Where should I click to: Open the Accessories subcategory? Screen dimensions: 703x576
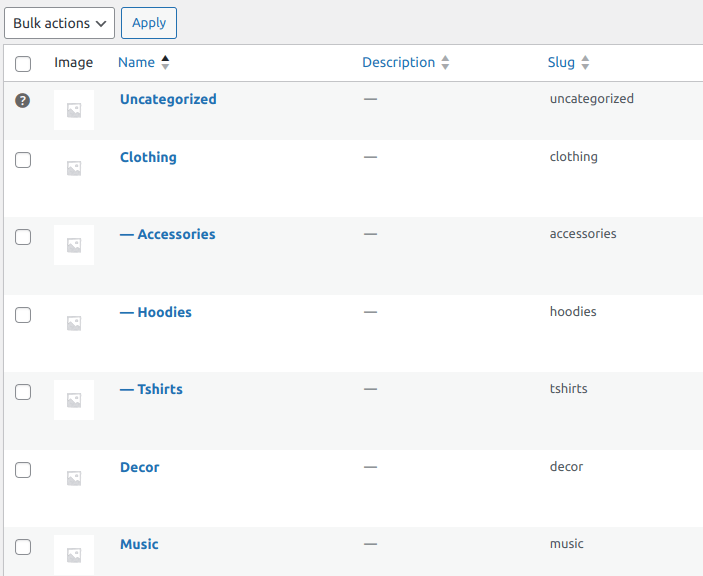(168, 234)
